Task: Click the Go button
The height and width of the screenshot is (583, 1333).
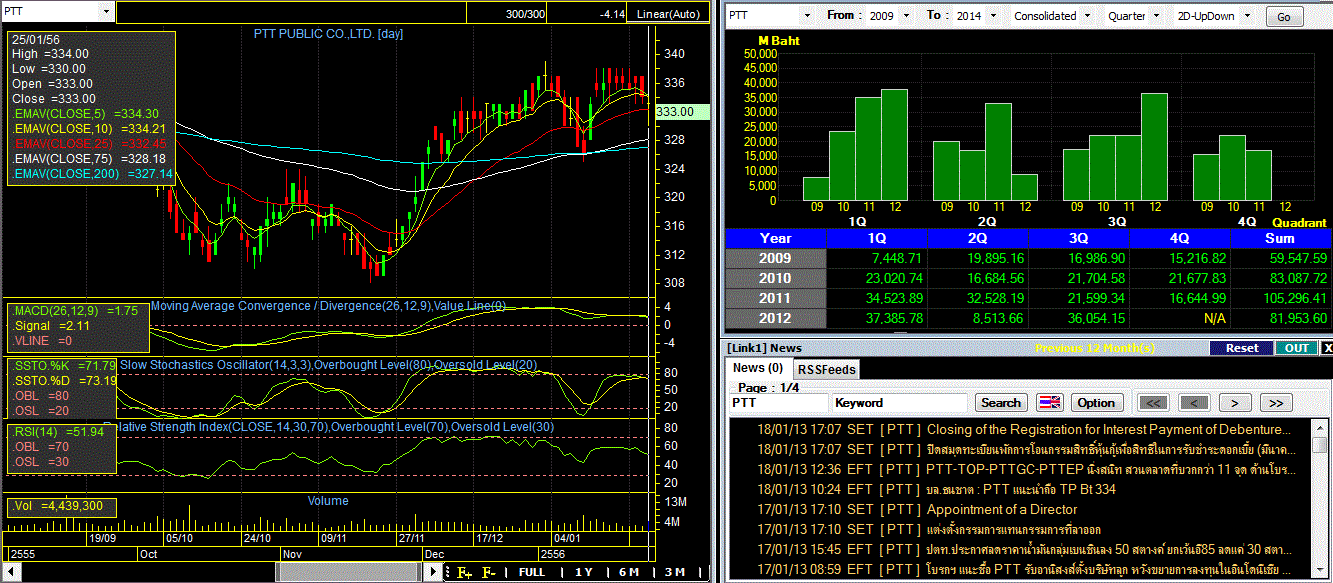Action: click(x=1285, y=17)
